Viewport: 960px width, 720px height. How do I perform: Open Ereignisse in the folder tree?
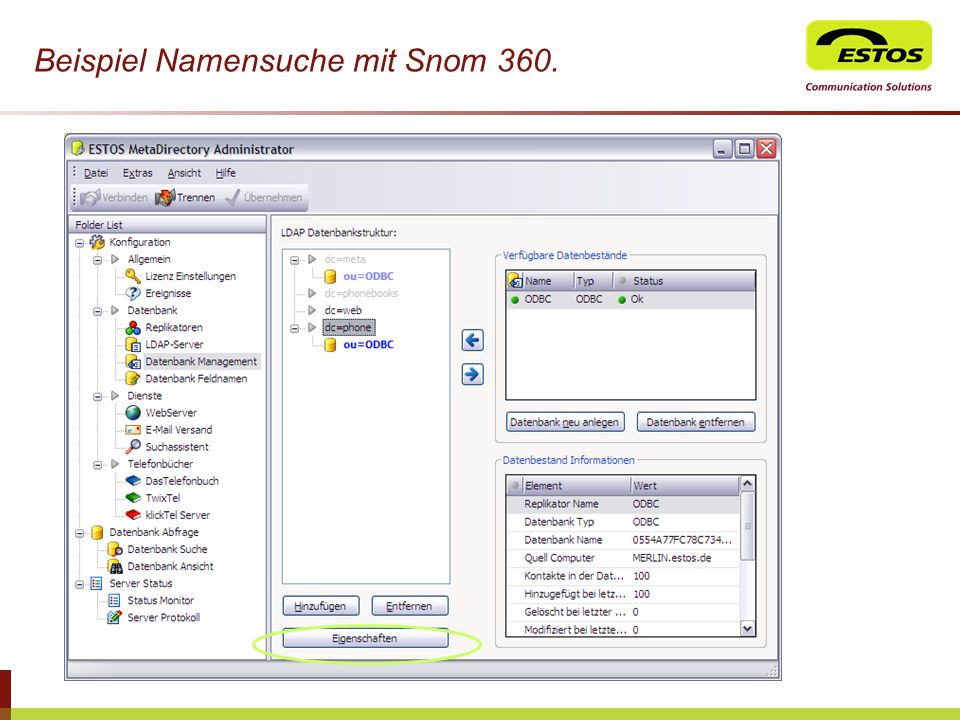click(x=159, y=293)
